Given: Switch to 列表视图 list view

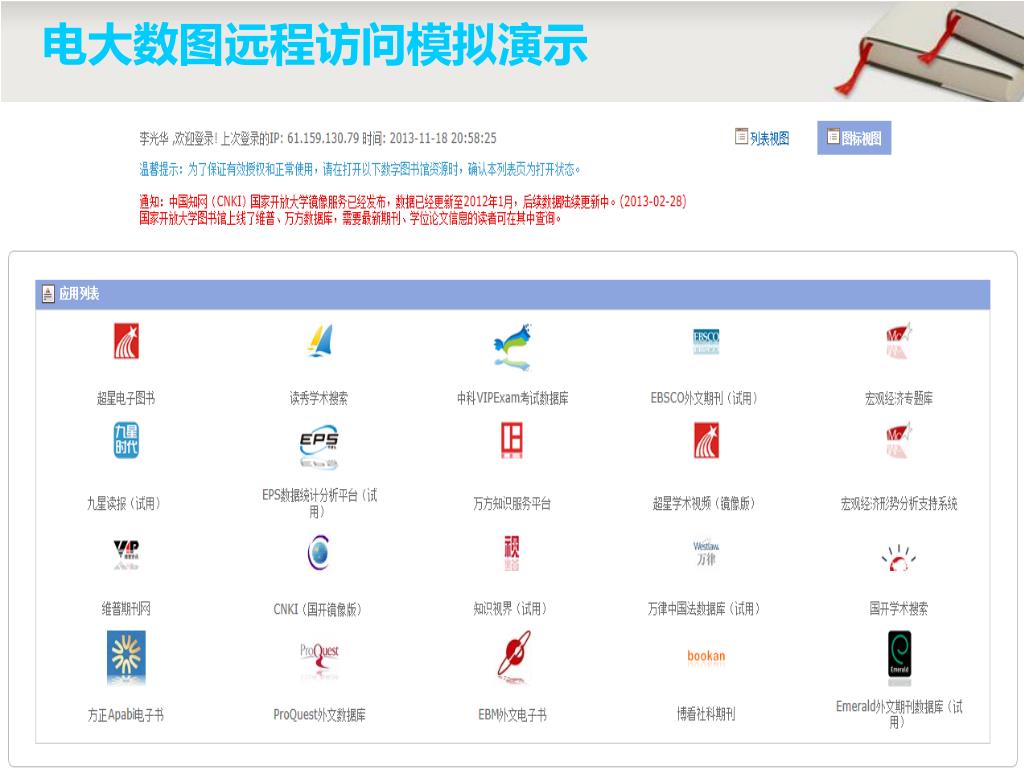Looking at the screenshot, I should (x=762, y=138).
